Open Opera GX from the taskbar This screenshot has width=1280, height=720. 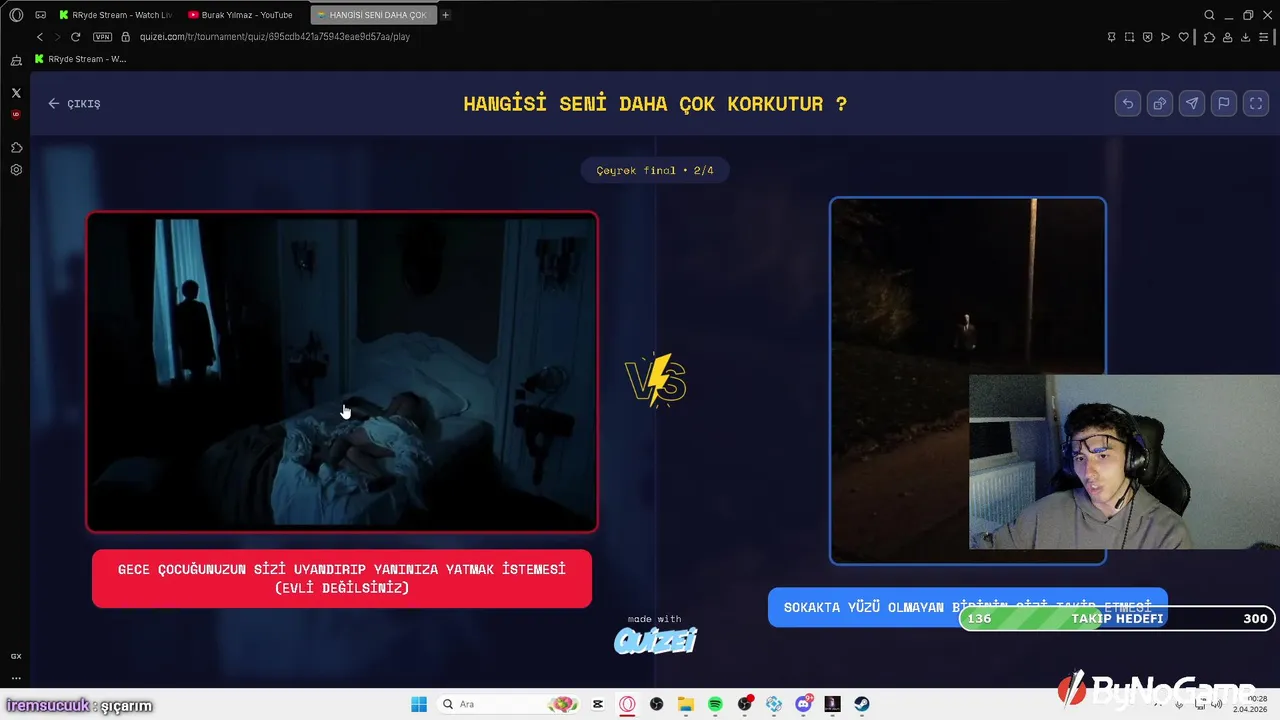click(x=627, y=704)
